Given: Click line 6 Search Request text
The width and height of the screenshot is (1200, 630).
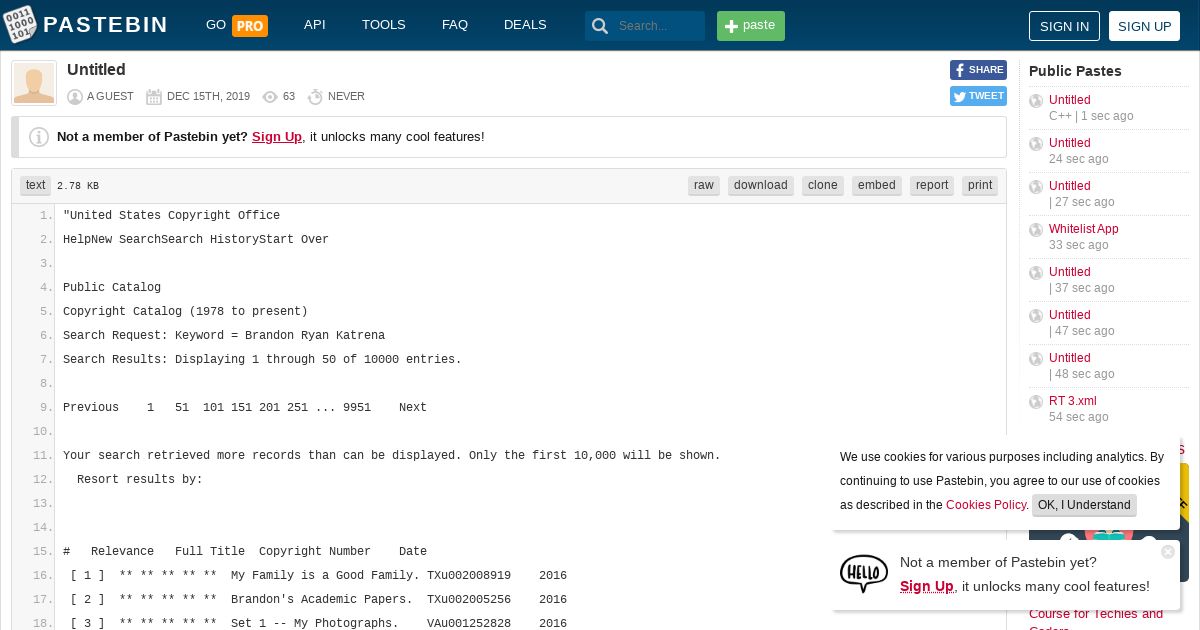Looking at the screenshot, I should pos(224,336).
